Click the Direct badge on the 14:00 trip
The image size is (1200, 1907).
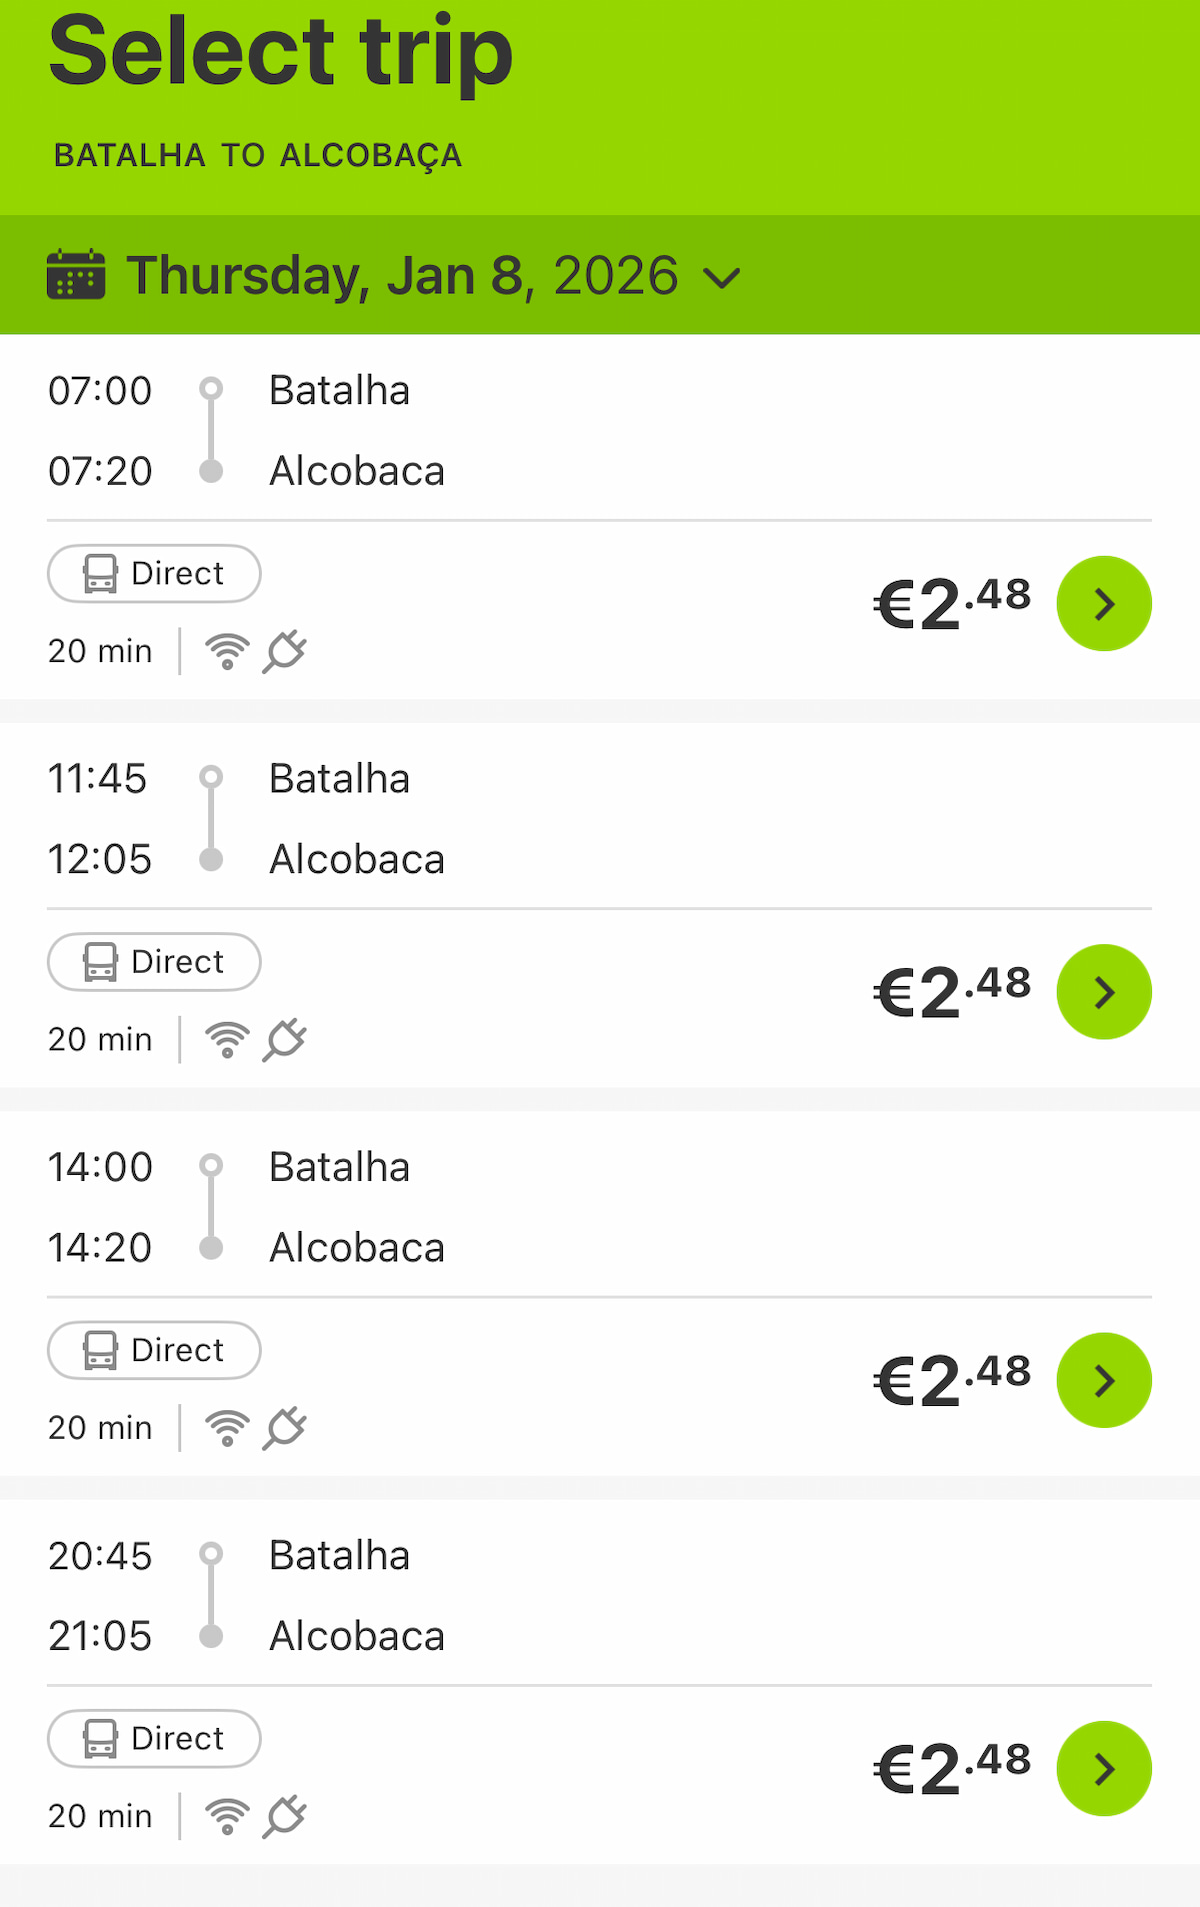click(x=154, y=1350)
